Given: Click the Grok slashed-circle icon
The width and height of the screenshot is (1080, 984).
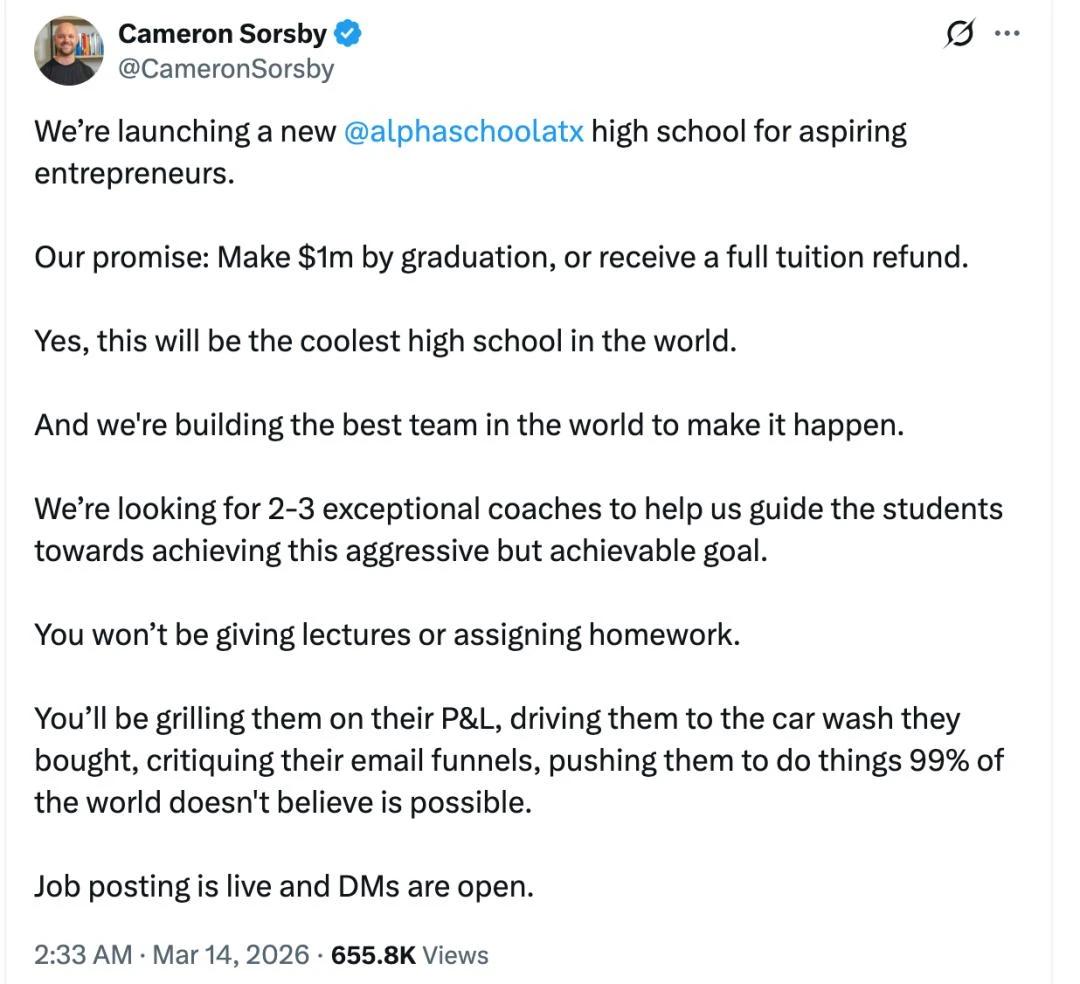Looking at the screenshot, I should point(959,35).
